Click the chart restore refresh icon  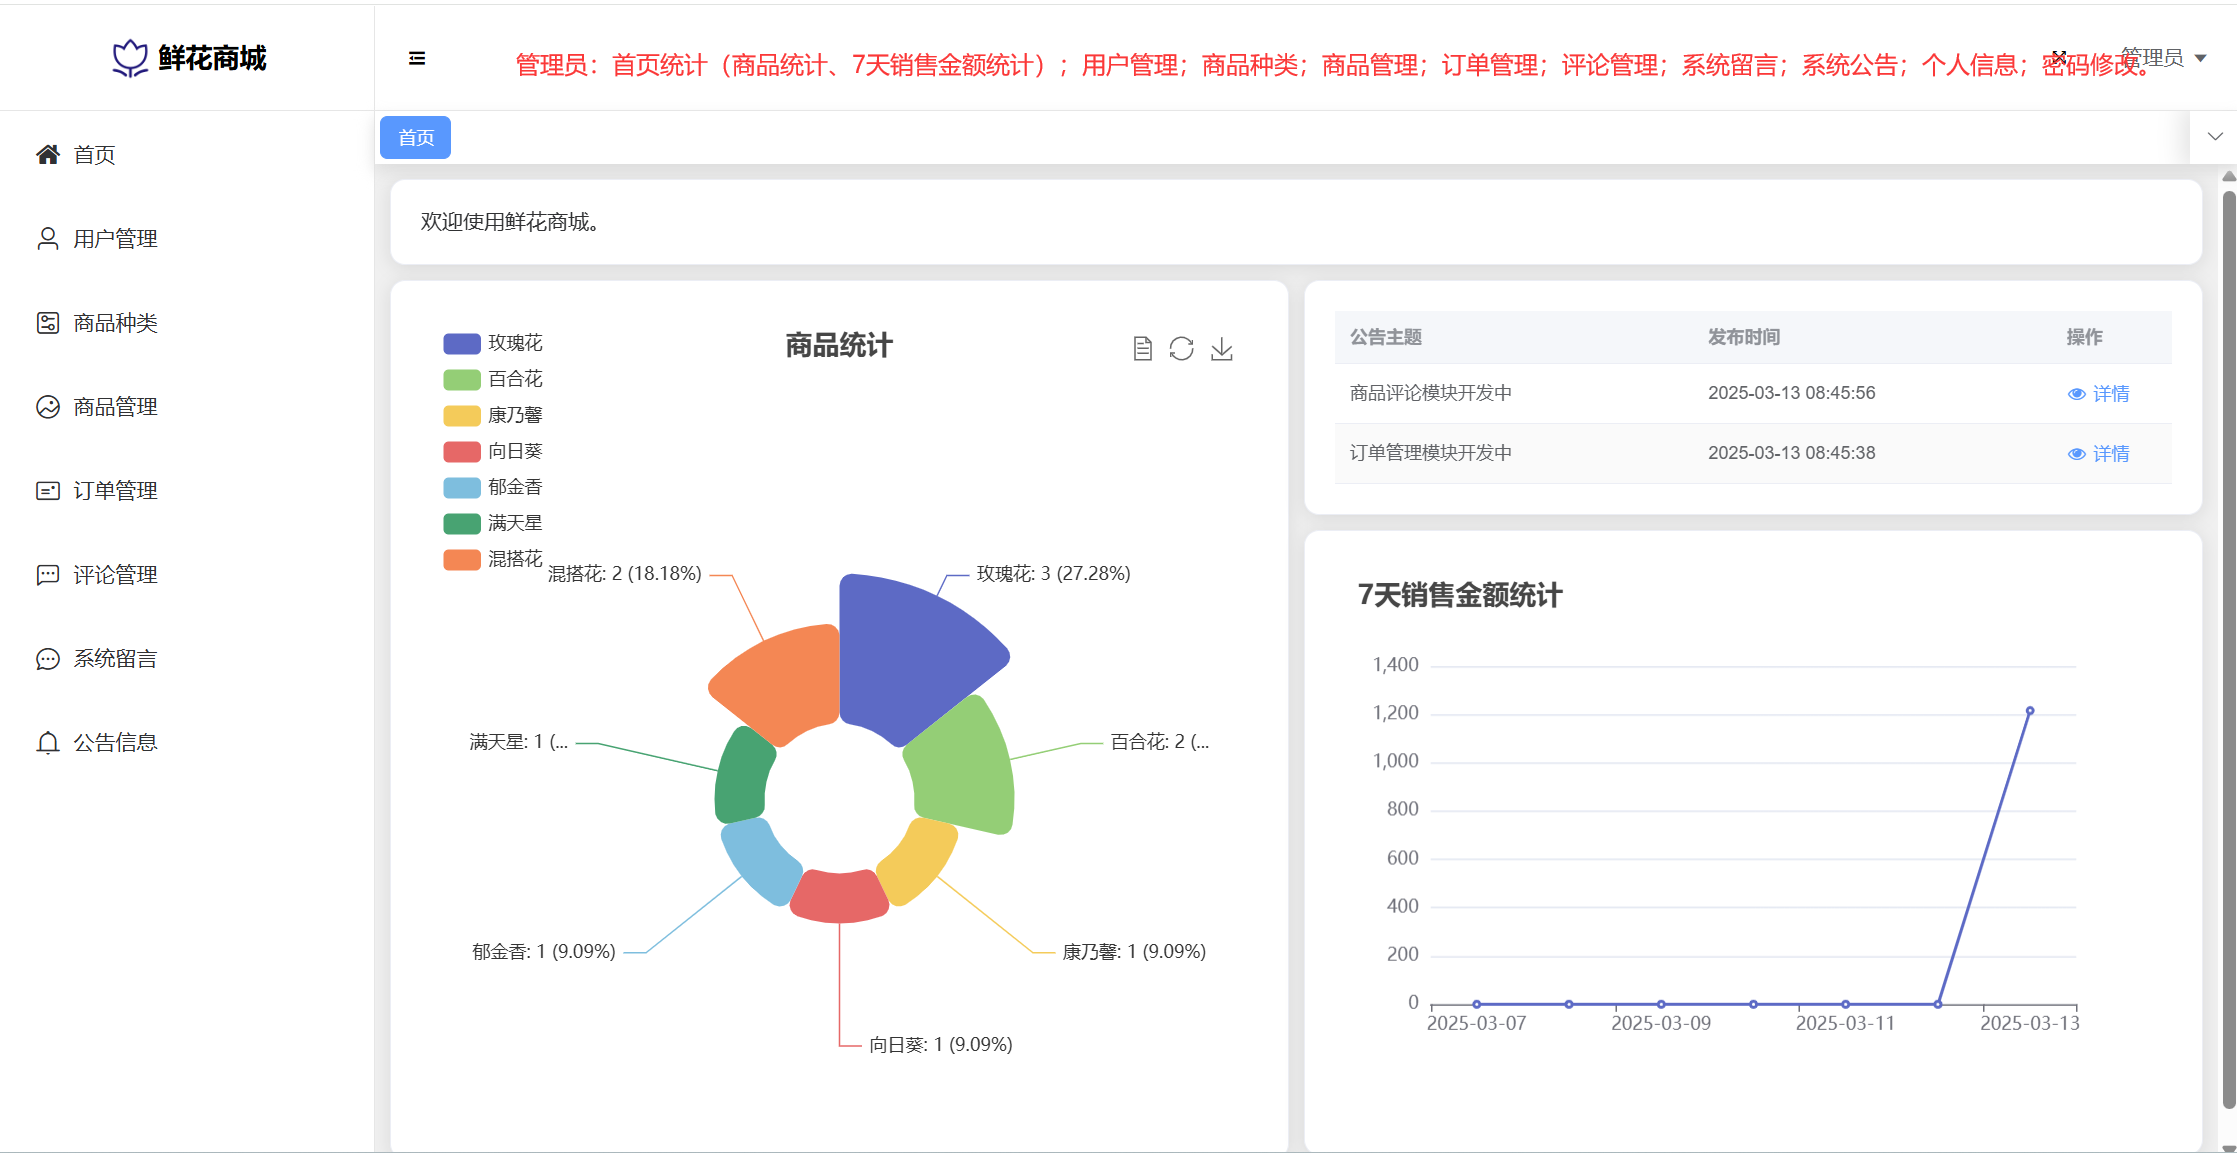(1181, 348)
